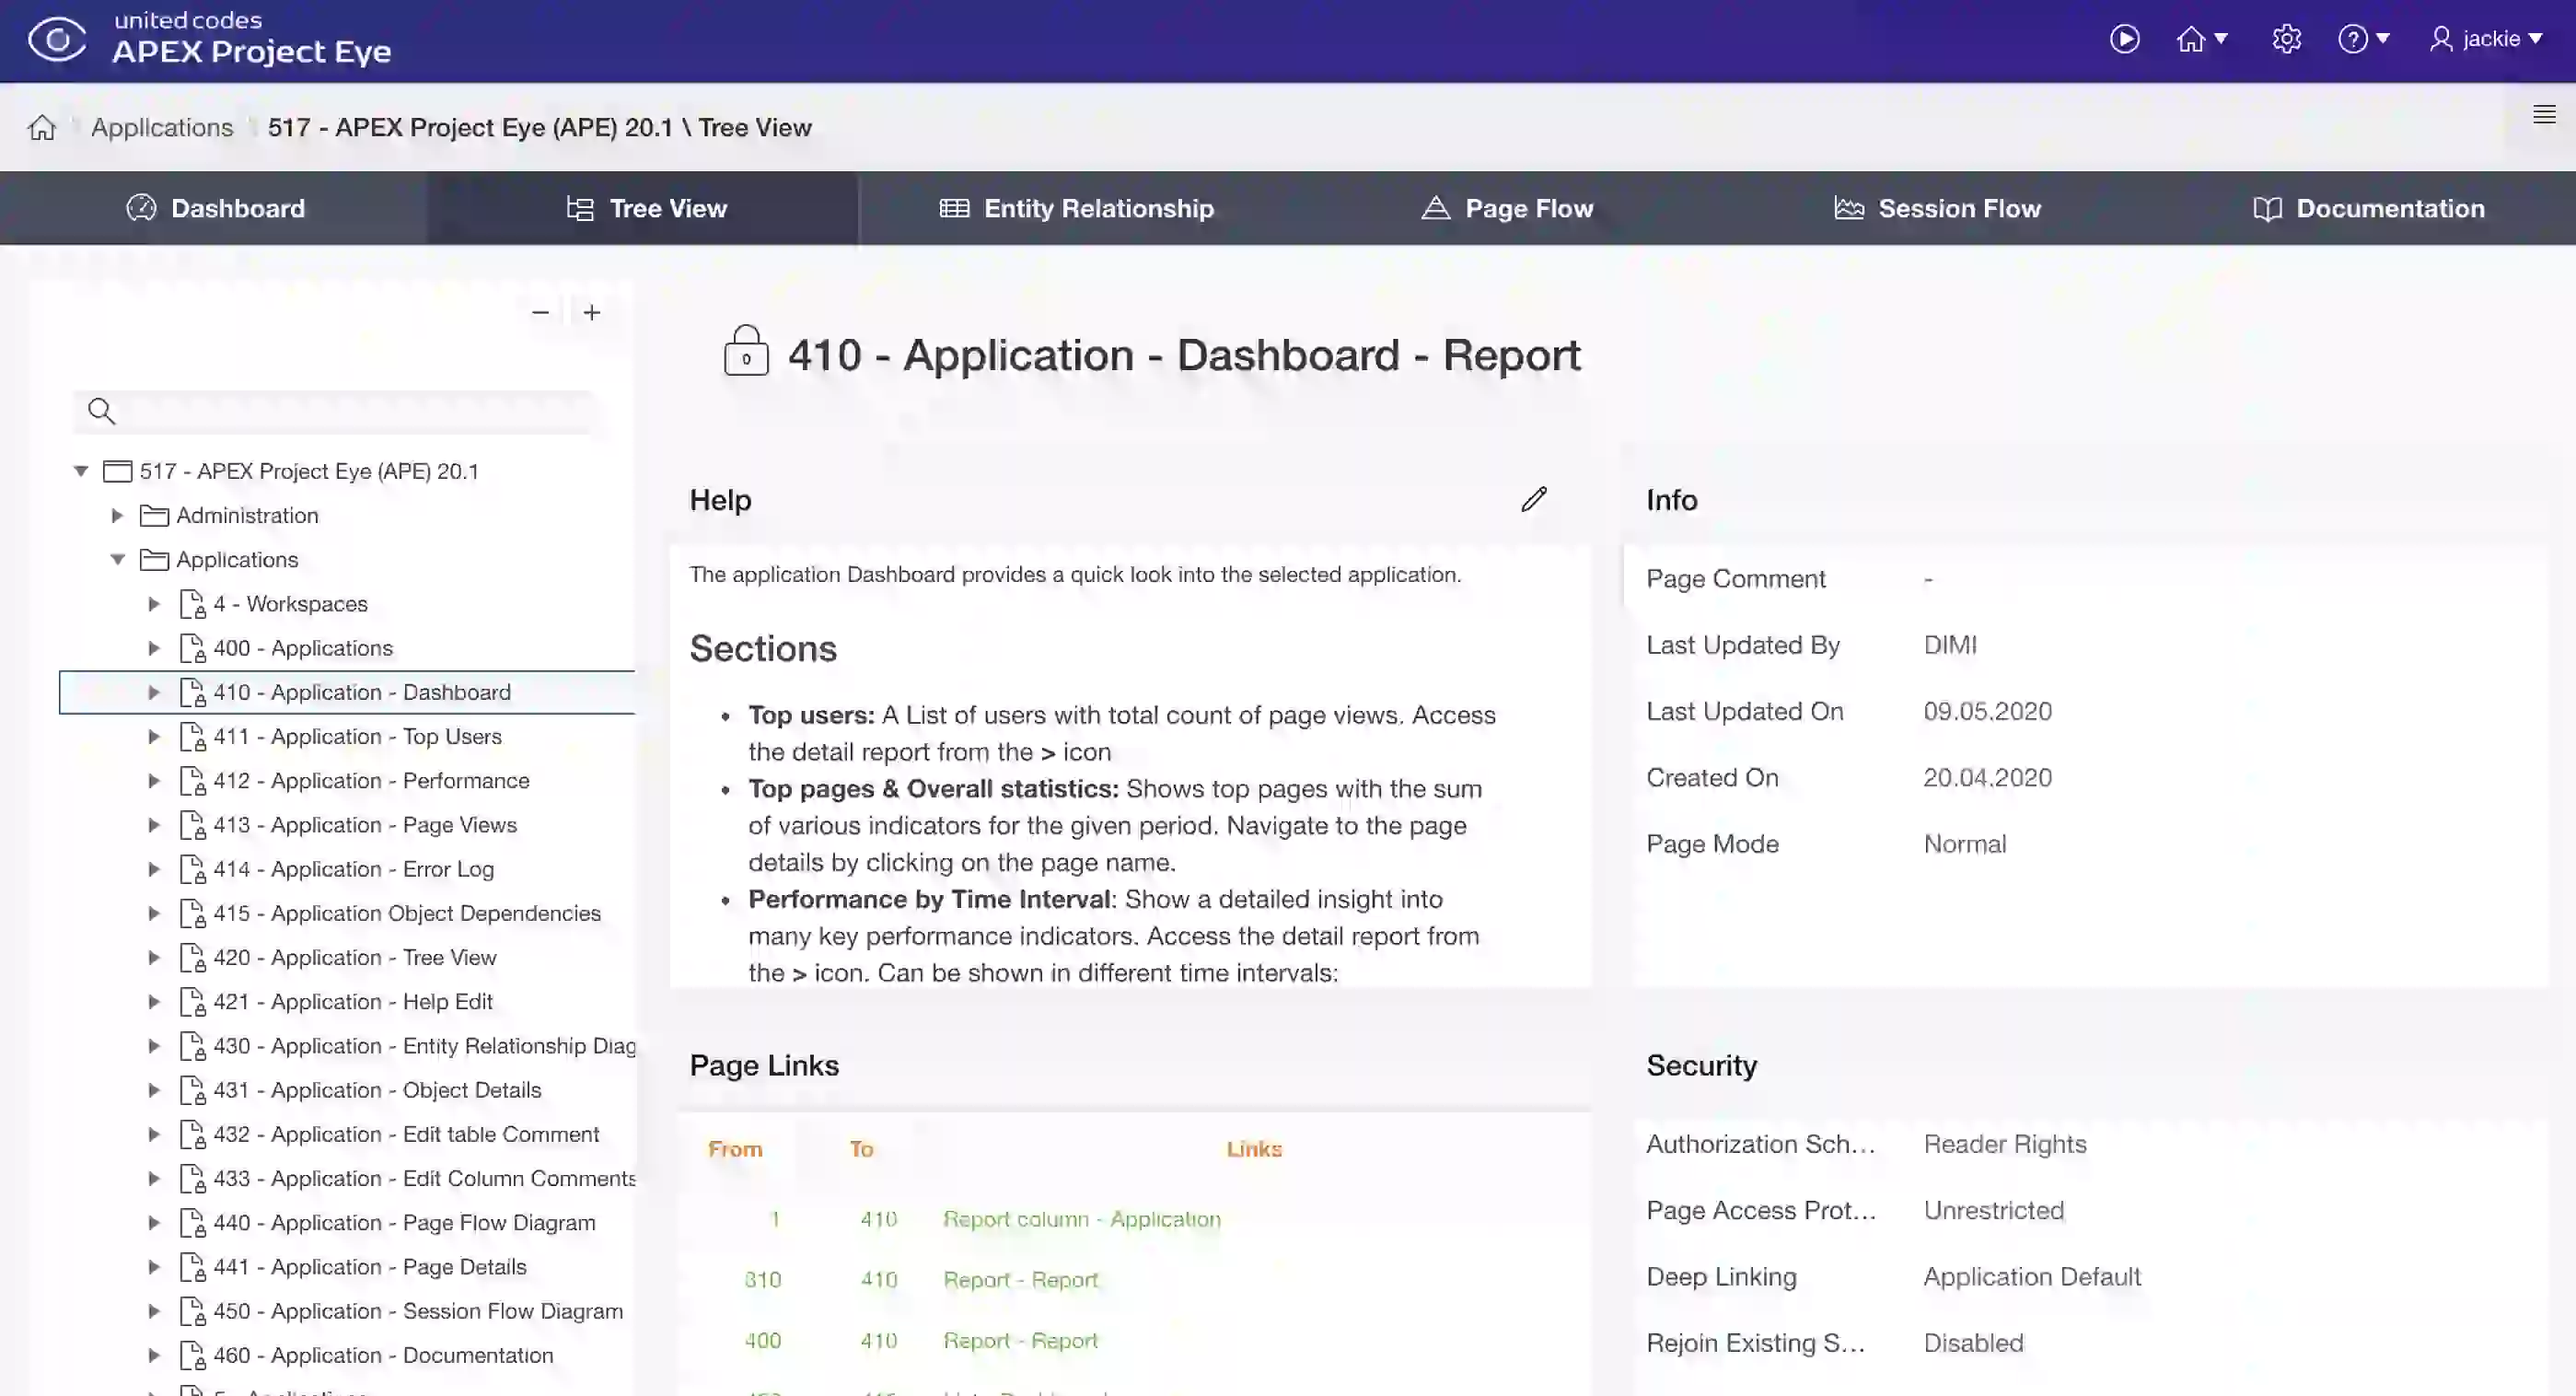The height and width of the screenshot is (1396, 2576).
Task: Select 440 - Application - Page Flow Diagram
Action: click(404, 1222)
